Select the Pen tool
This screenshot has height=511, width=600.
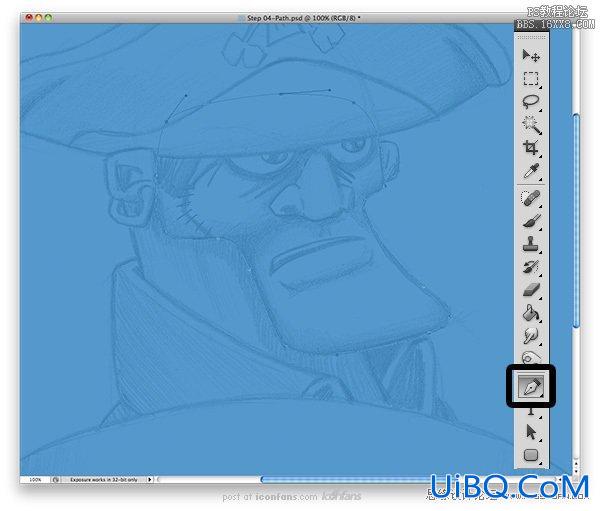tap(531, 386)
